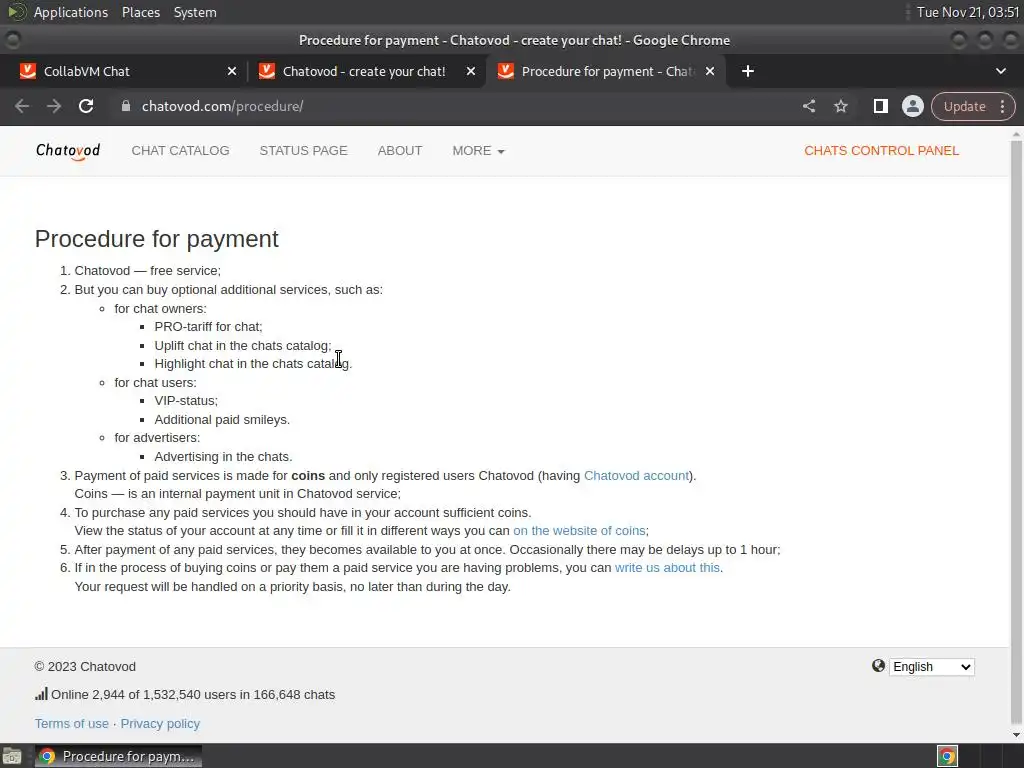
Task: Click the globe icon near language selector
Action: pos(878,665)
